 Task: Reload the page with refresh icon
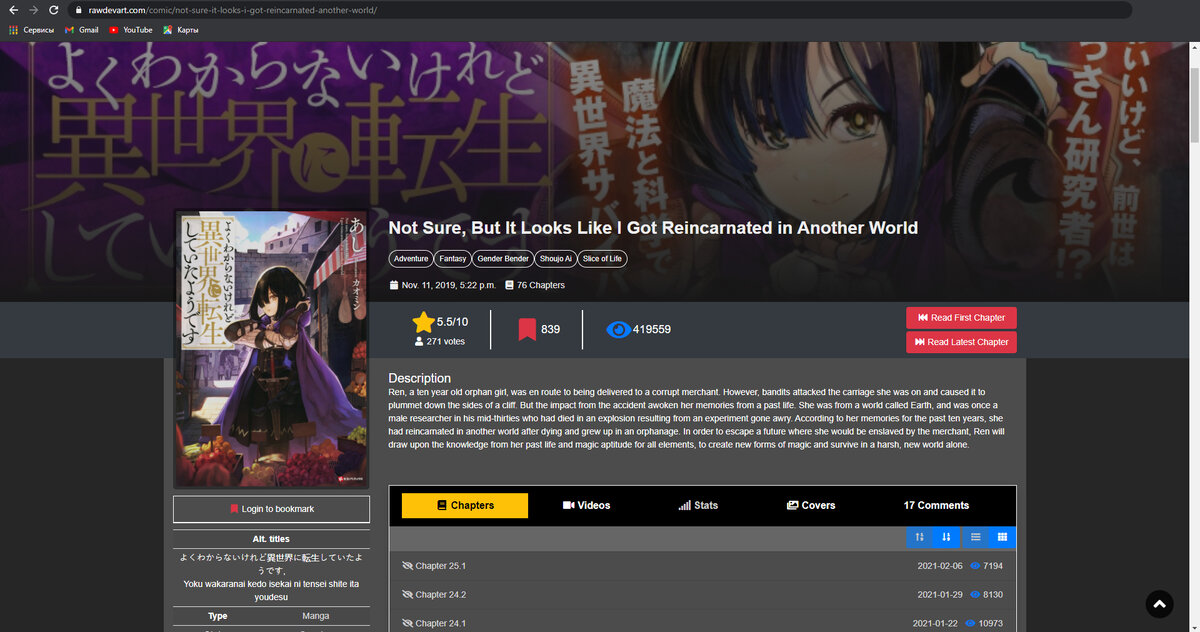pos(55,10)
